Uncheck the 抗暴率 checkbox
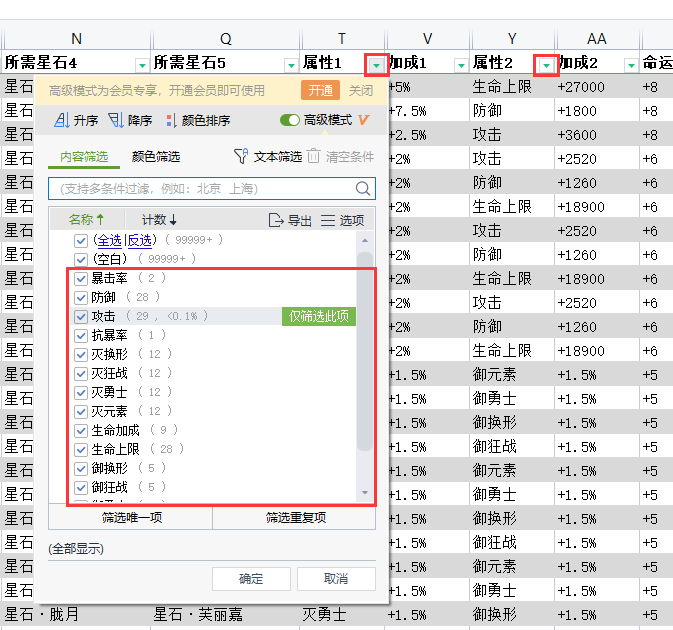 click(x=81, y=336)
